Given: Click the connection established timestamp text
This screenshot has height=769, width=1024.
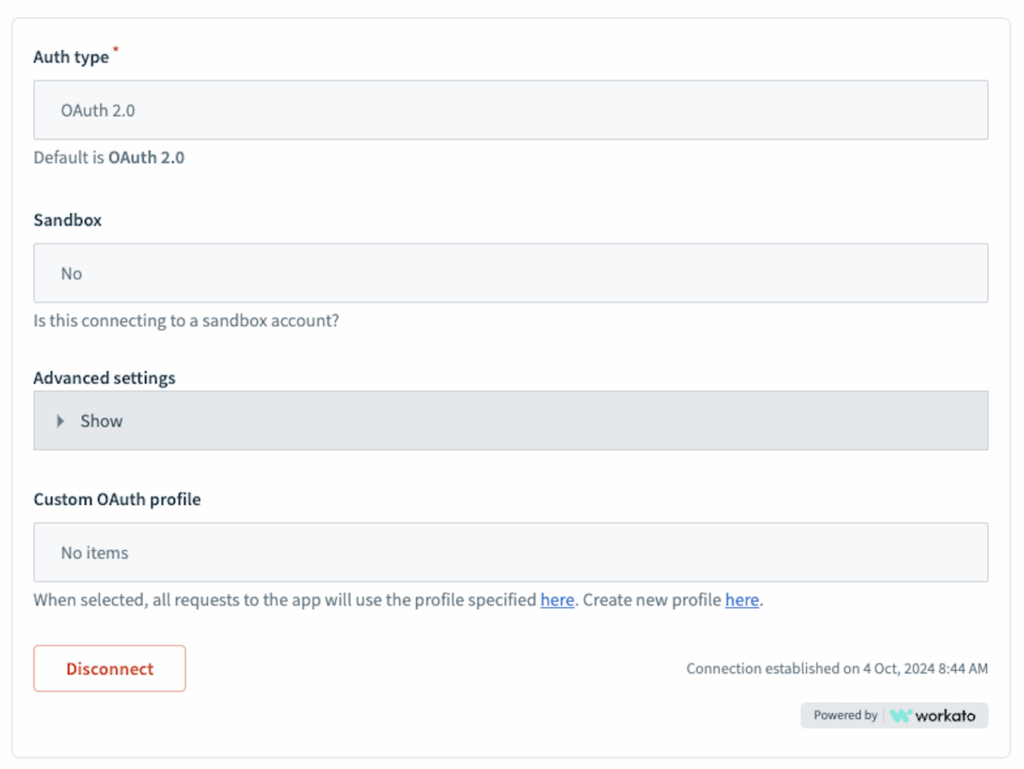Looking at the screenshot, I should [x=836, y=669].
